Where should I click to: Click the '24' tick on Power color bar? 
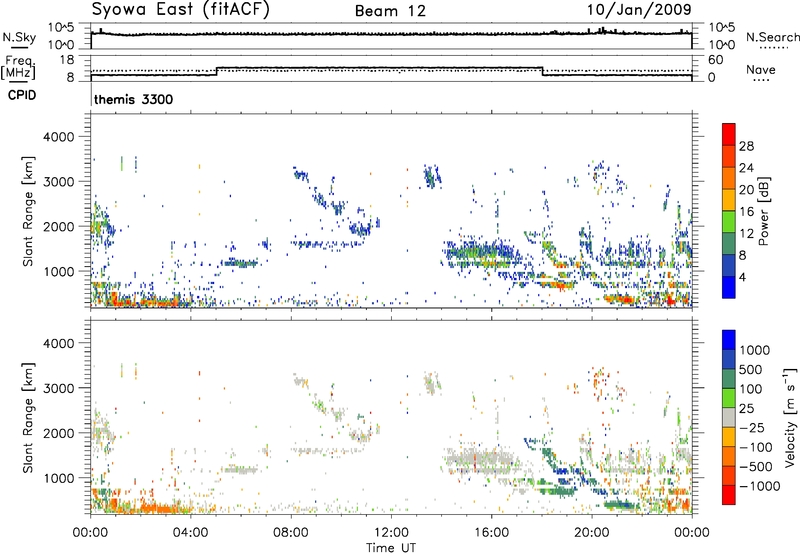coord(746,168)
